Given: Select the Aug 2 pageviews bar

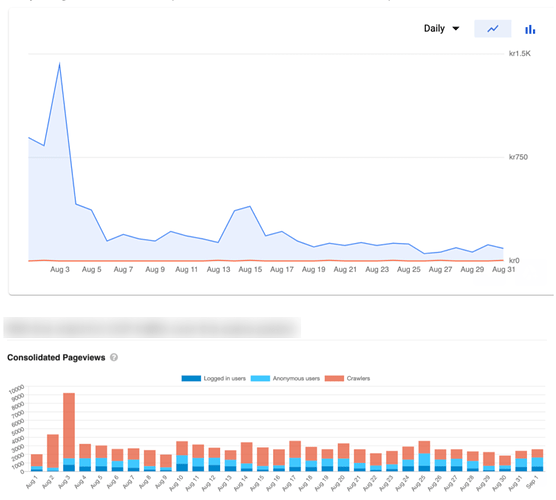Looking at the screenshot, I should 53,453.
